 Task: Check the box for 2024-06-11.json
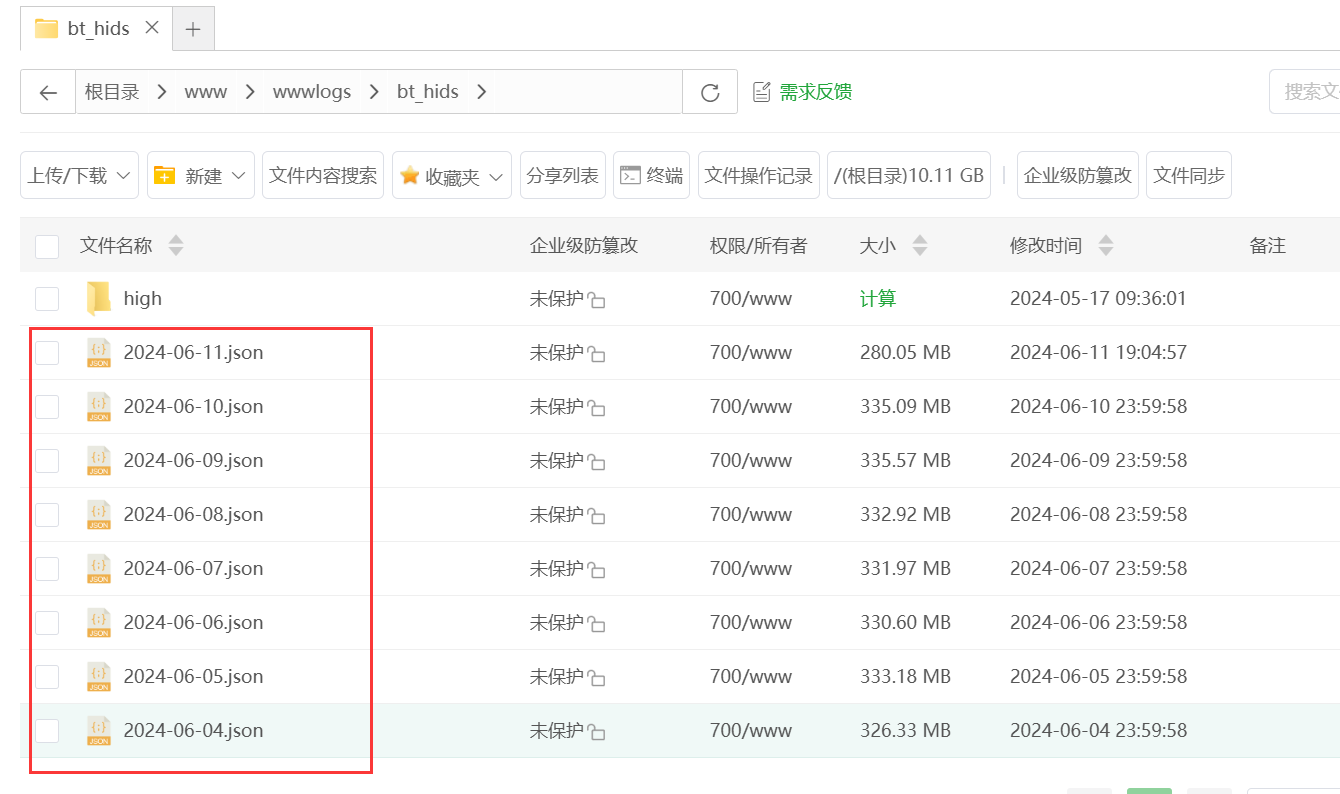coord(47,352)
